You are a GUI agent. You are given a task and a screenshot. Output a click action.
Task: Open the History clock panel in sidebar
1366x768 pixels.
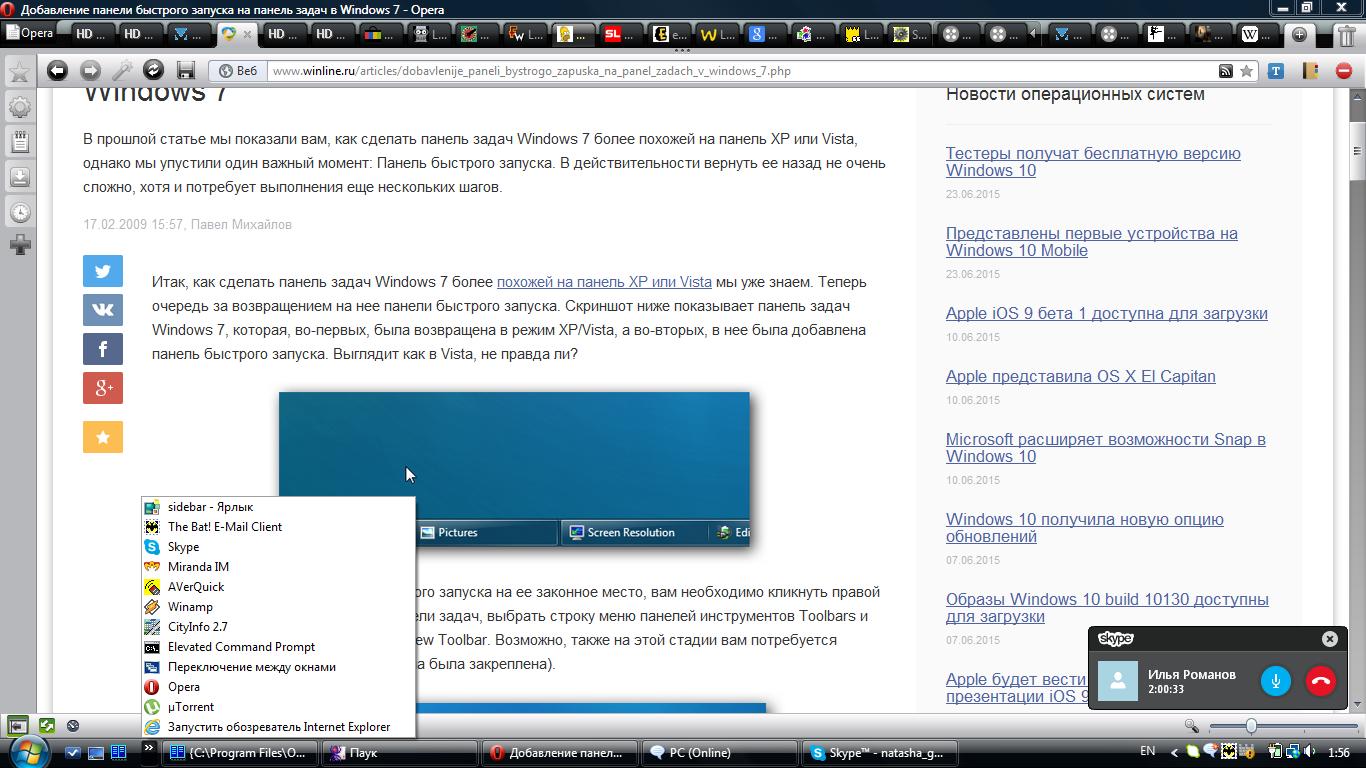tap(19, 212)
